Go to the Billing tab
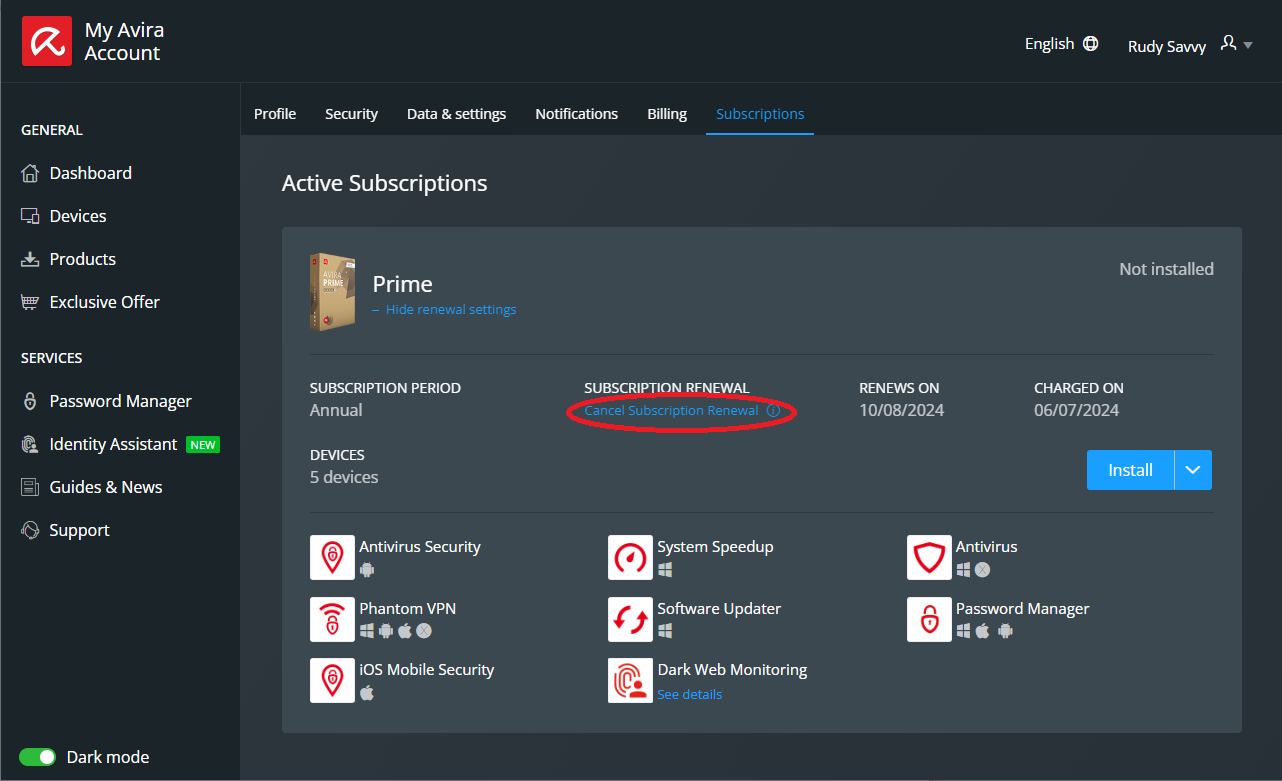 click(667, 114)
